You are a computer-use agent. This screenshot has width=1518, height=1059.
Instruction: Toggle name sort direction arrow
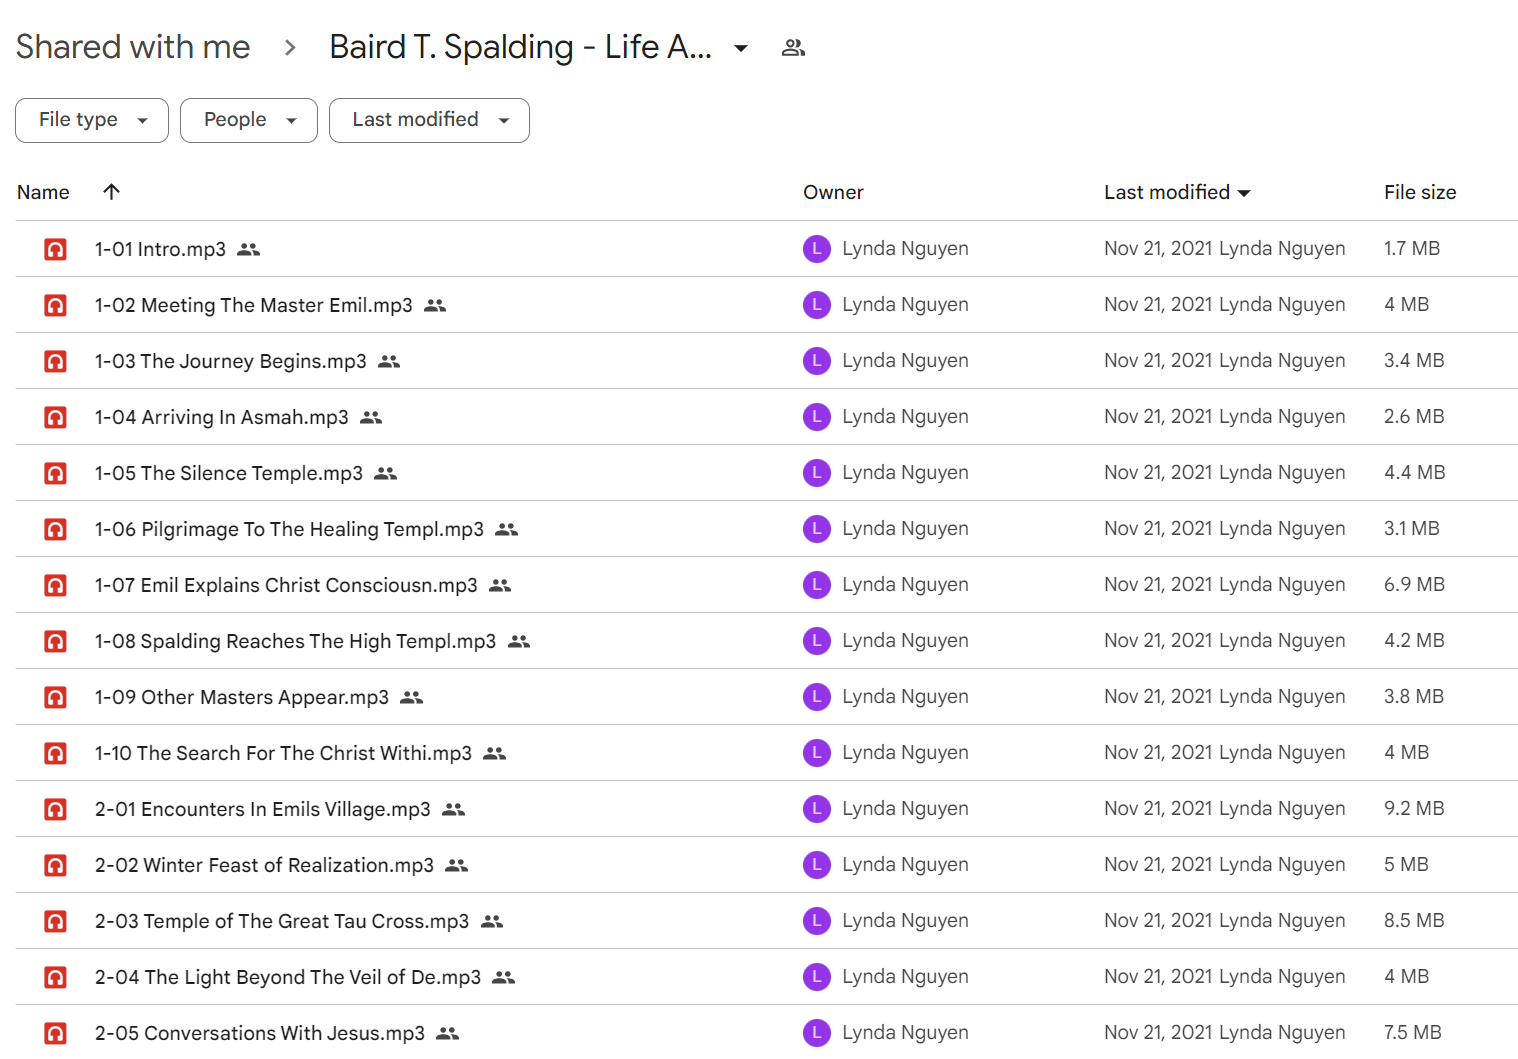coord(111,192)
